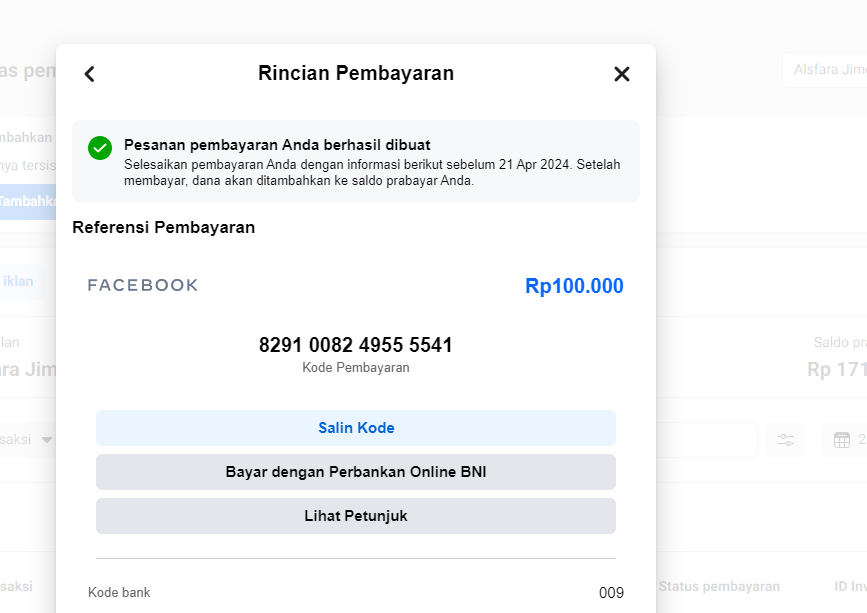Click the partially hidden blue Tambahkan button
867x613 pixels.
[x=28, y=201]
